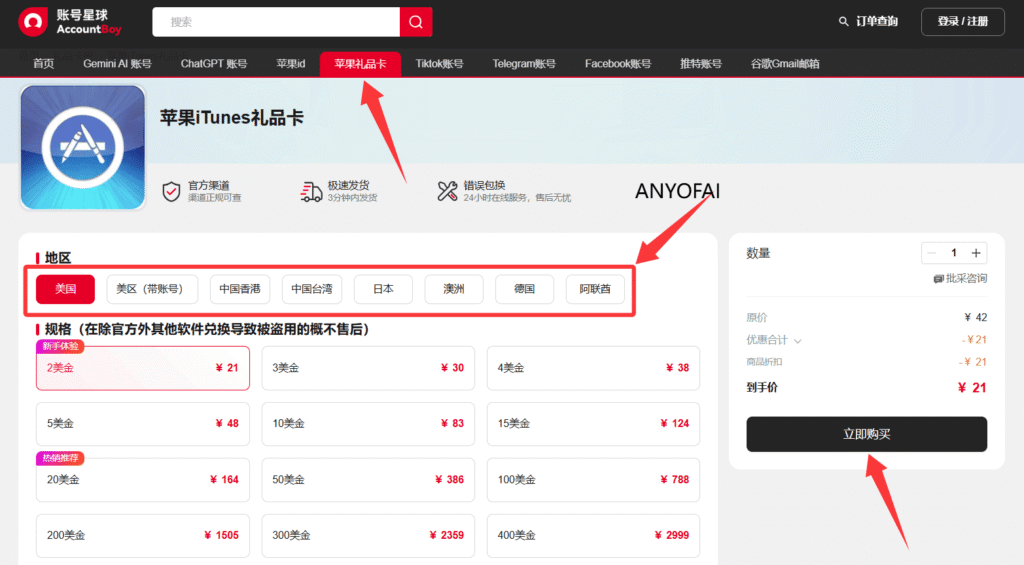Select 中国香港 region option
Screen dimensions: 1024x565
coord(240,289)
